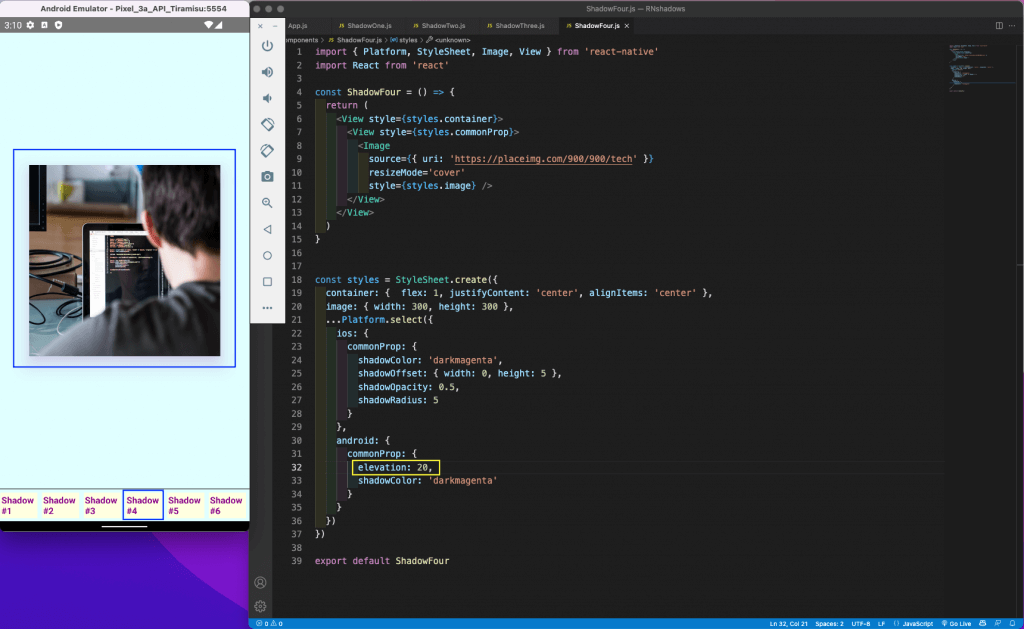This screenshot has height=629, width=1024.
Task: Open the Manage gear in activity bar
Action: tap(260, 606)
